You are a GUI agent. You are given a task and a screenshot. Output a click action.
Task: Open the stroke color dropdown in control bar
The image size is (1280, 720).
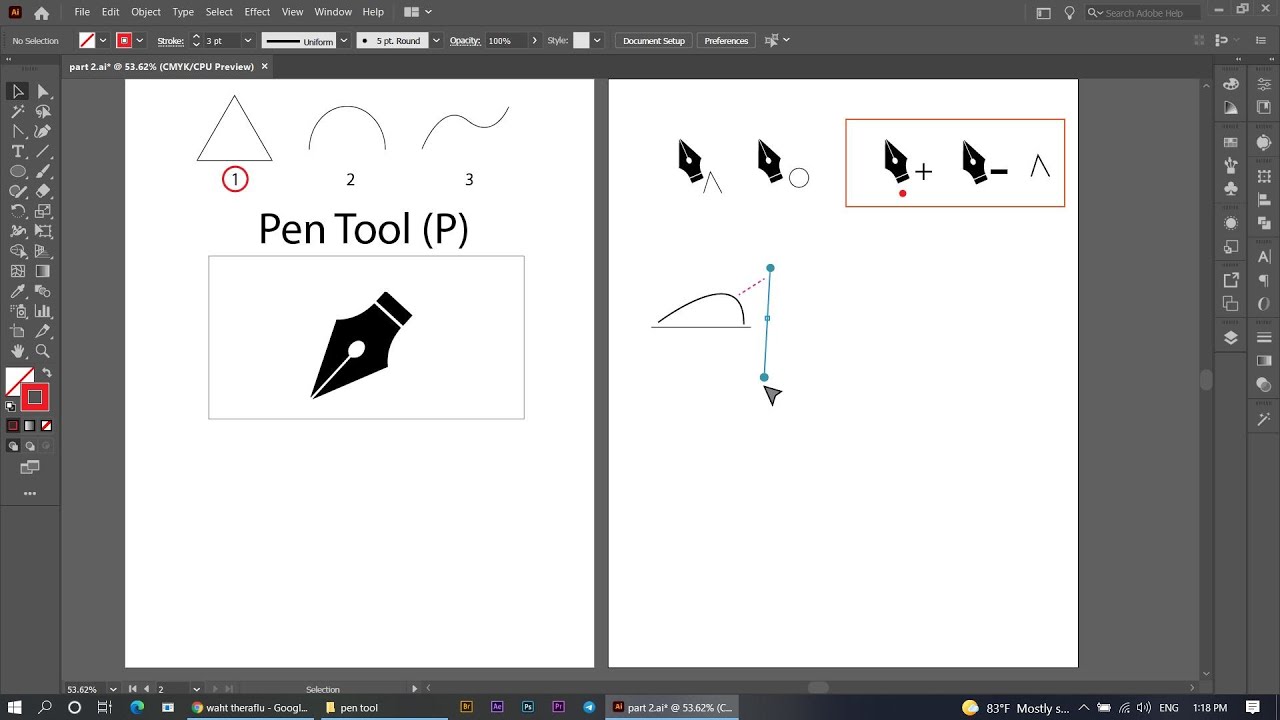(x=139, y=41)
